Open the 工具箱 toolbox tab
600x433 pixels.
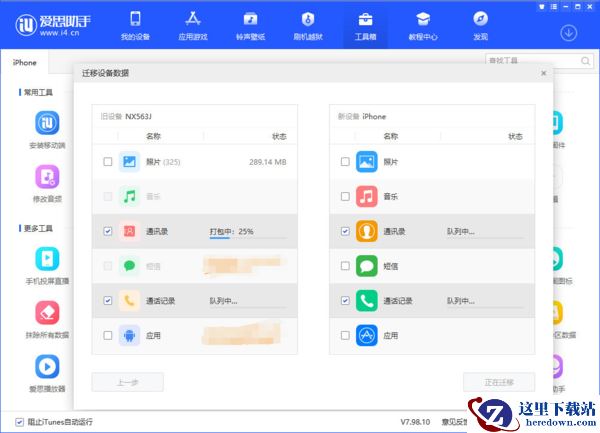pos(365,25)
